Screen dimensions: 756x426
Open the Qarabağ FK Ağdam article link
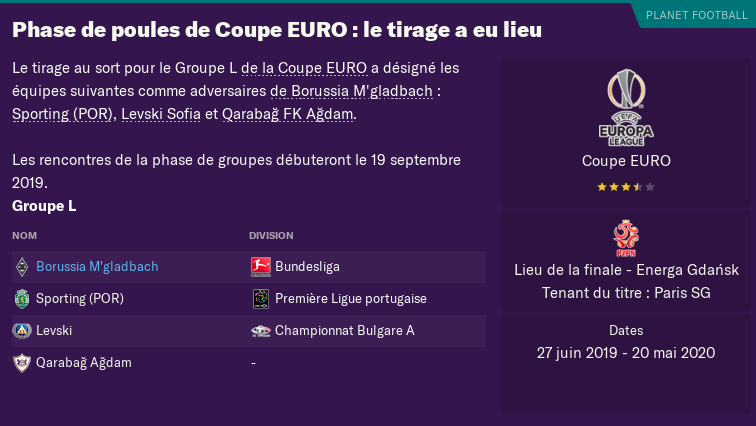click(288, 114)
